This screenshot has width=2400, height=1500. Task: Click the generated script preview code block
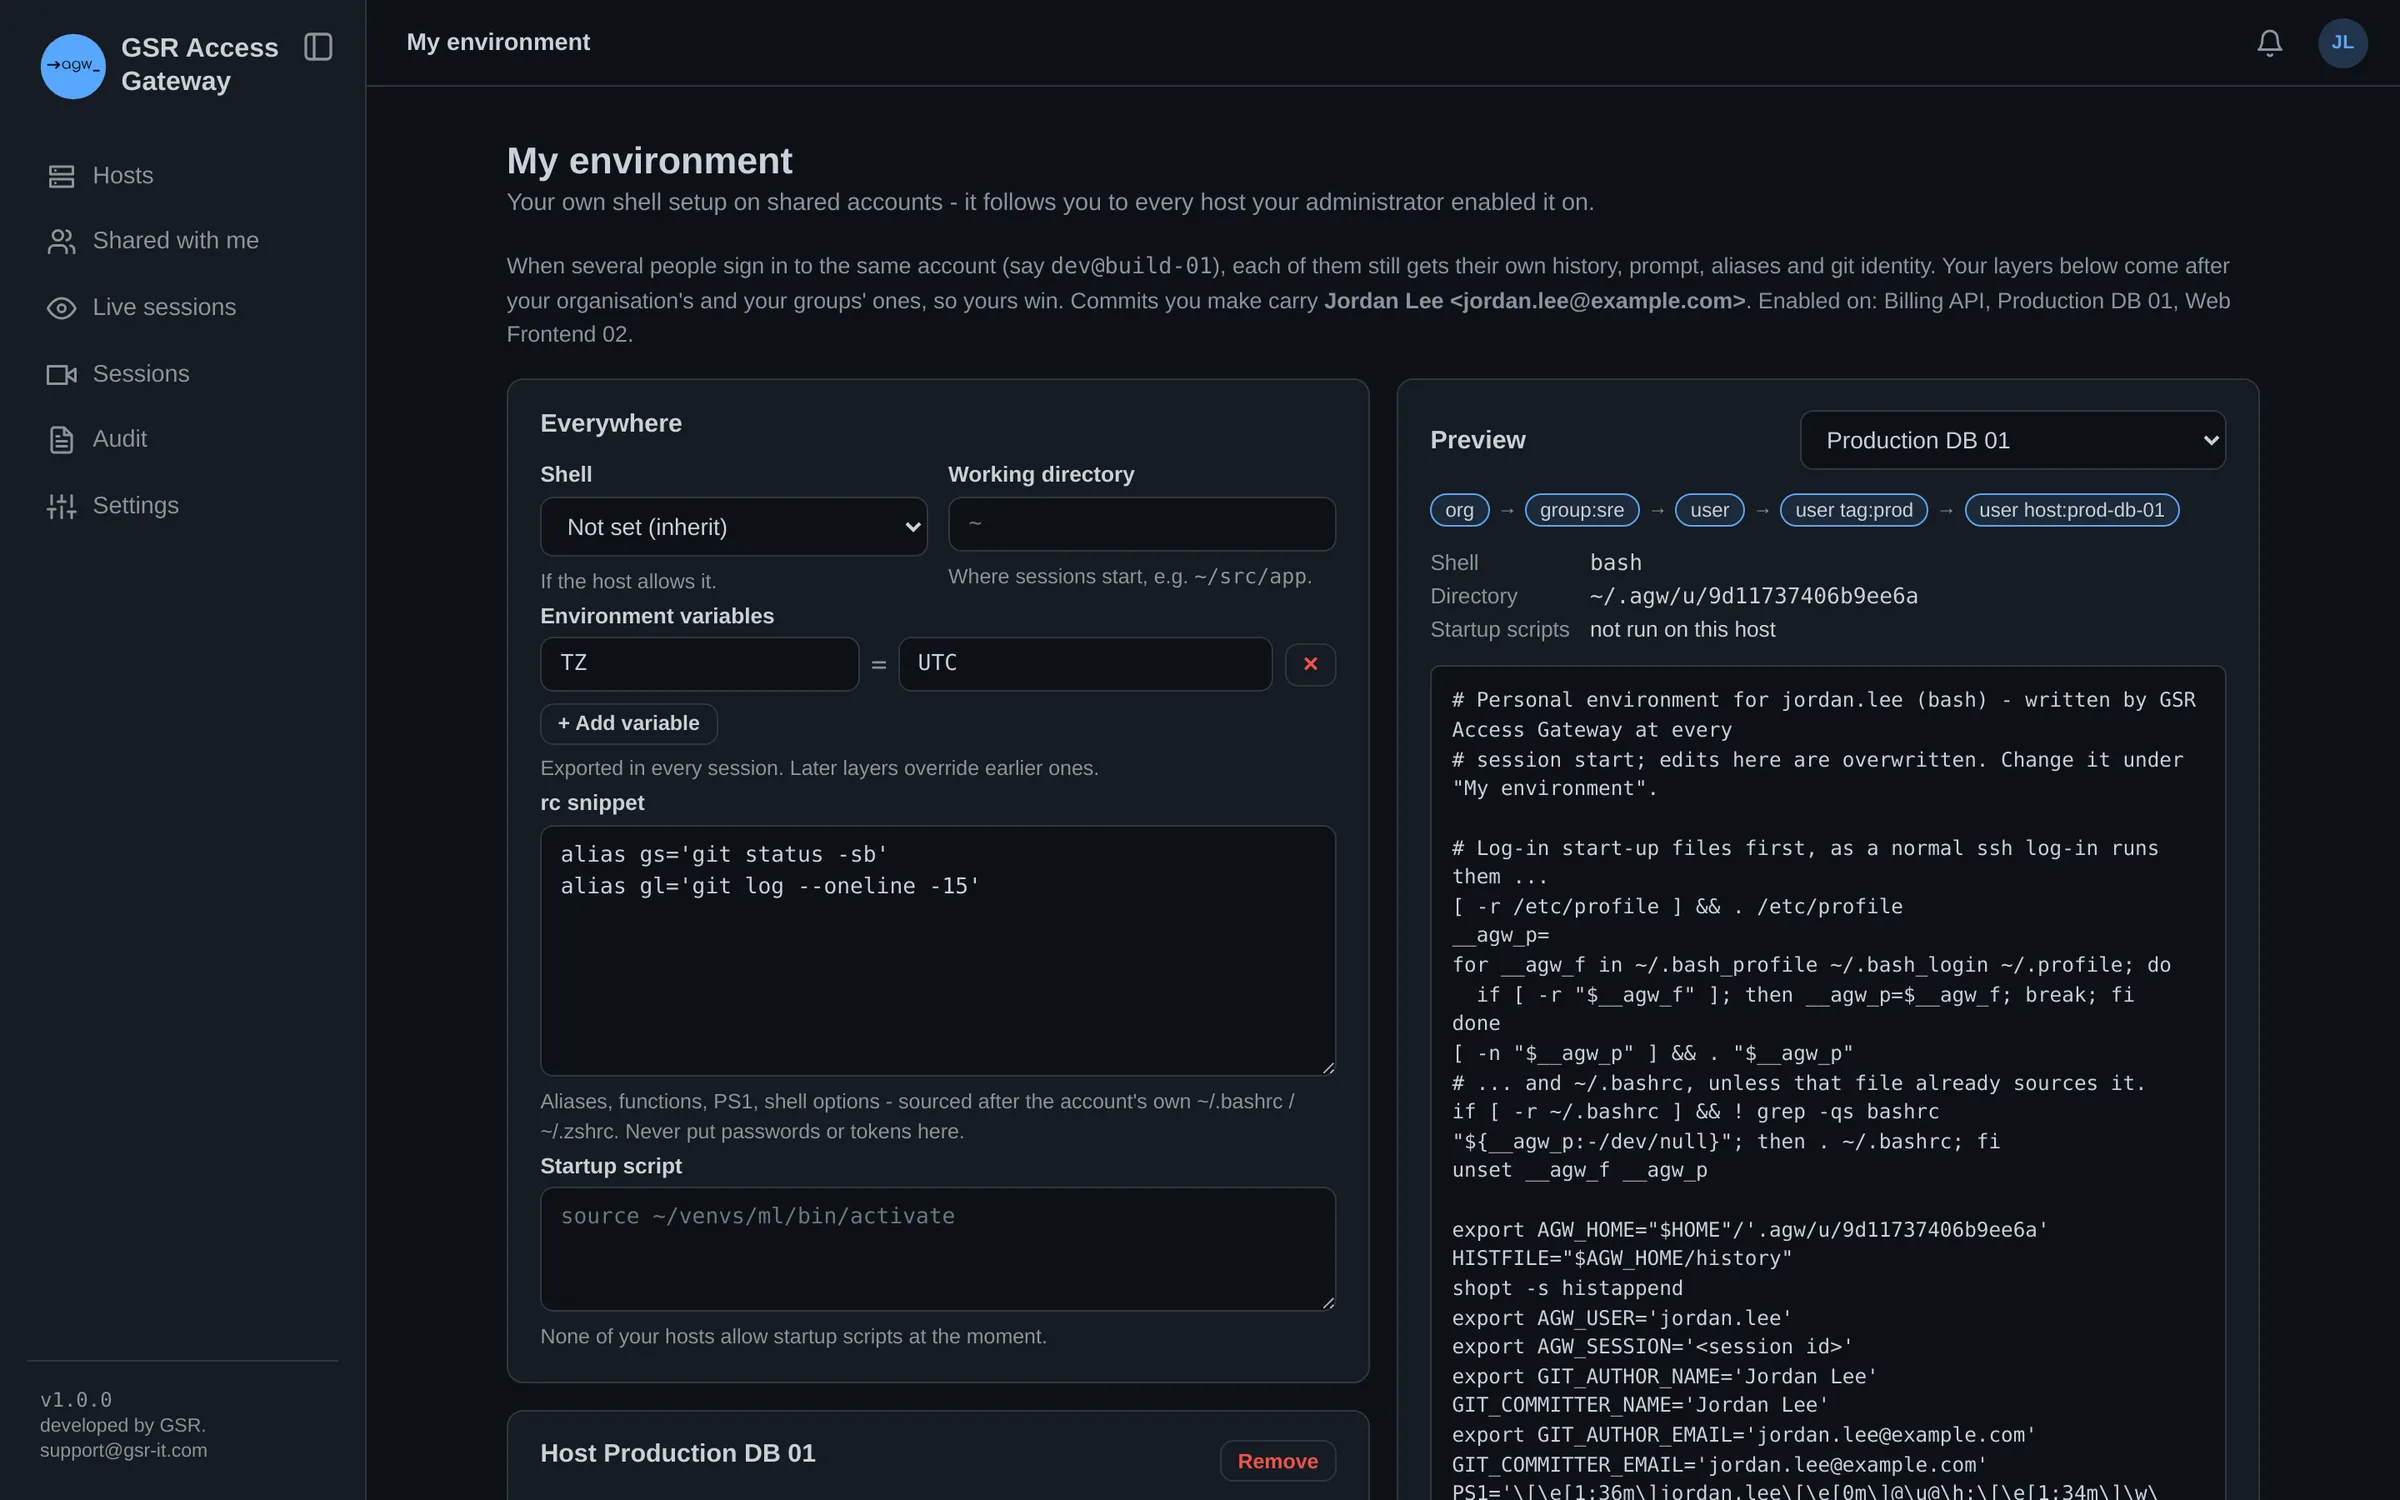click(x=1827, y=1083)
